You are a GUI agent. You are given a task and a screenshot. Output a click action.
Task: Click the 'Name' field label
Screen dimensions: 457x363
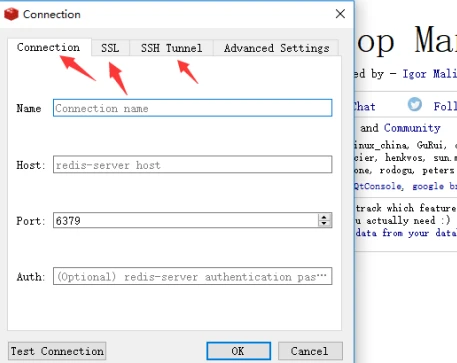[29, 109]
